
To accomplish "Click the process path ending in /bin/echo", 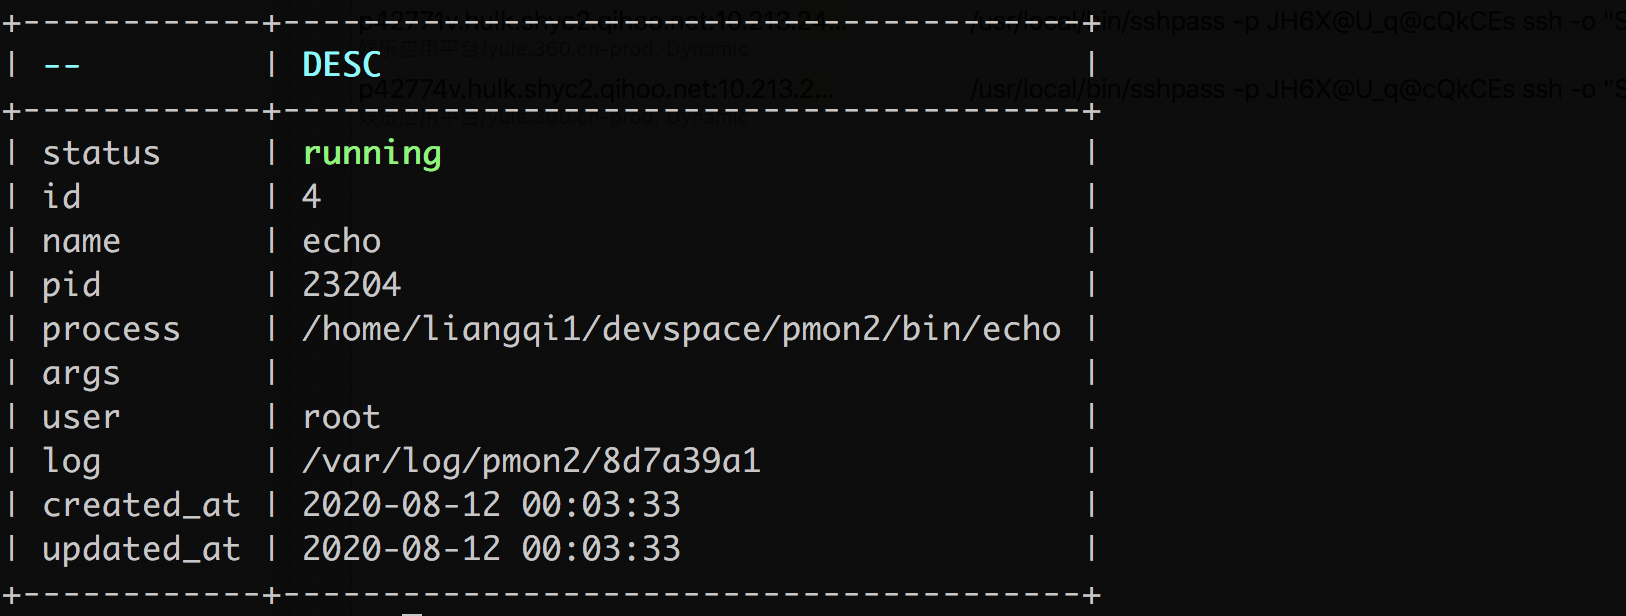I will tap(681, 329).
